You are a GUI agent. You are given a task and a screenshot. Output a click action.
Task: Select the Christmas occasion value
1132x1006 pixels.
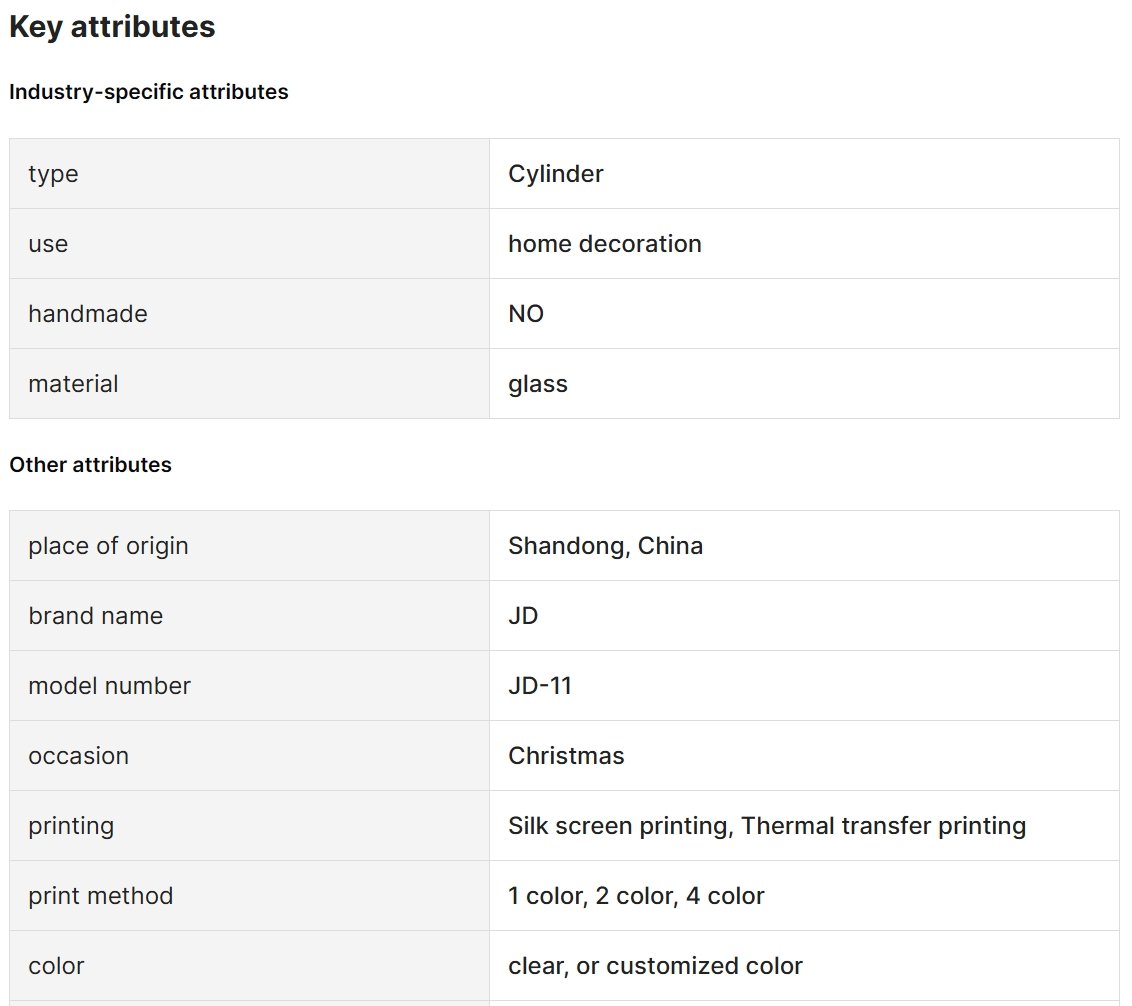click(x=567, y=755)
